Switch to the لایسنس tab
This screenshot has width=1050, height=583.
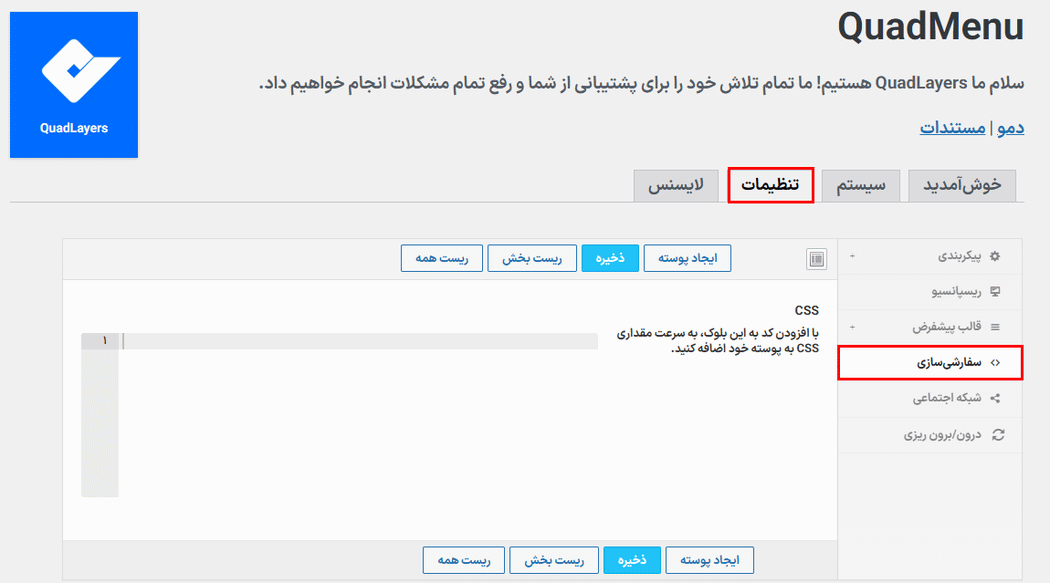pos(676,185)
